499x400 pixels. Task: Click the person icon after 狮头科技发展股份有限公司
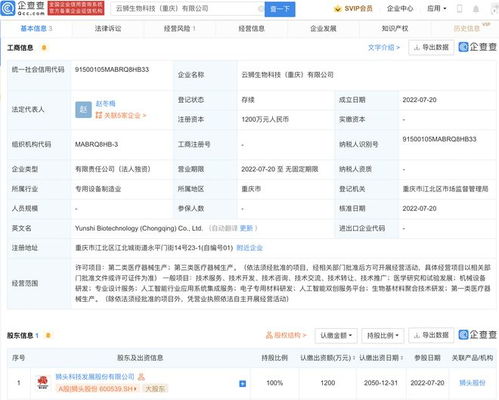coord(141,377)
